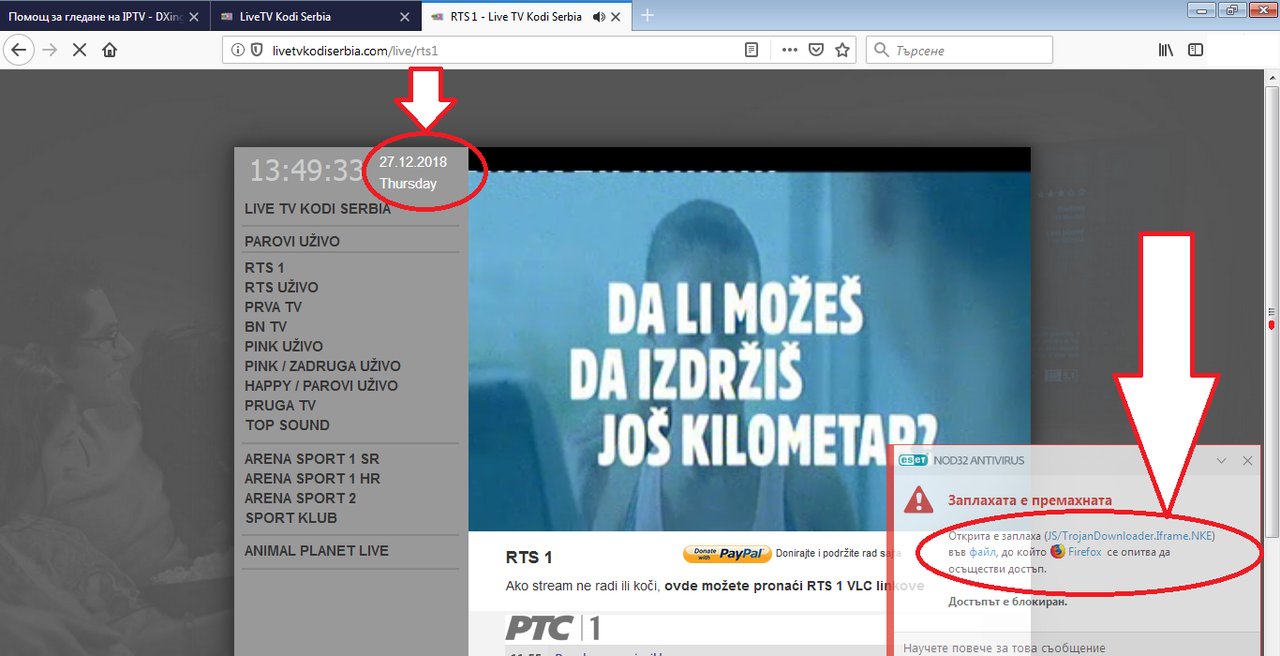Open tracking protection shield icon
This screenshot has height=656, width=1280.
(256, 50)
